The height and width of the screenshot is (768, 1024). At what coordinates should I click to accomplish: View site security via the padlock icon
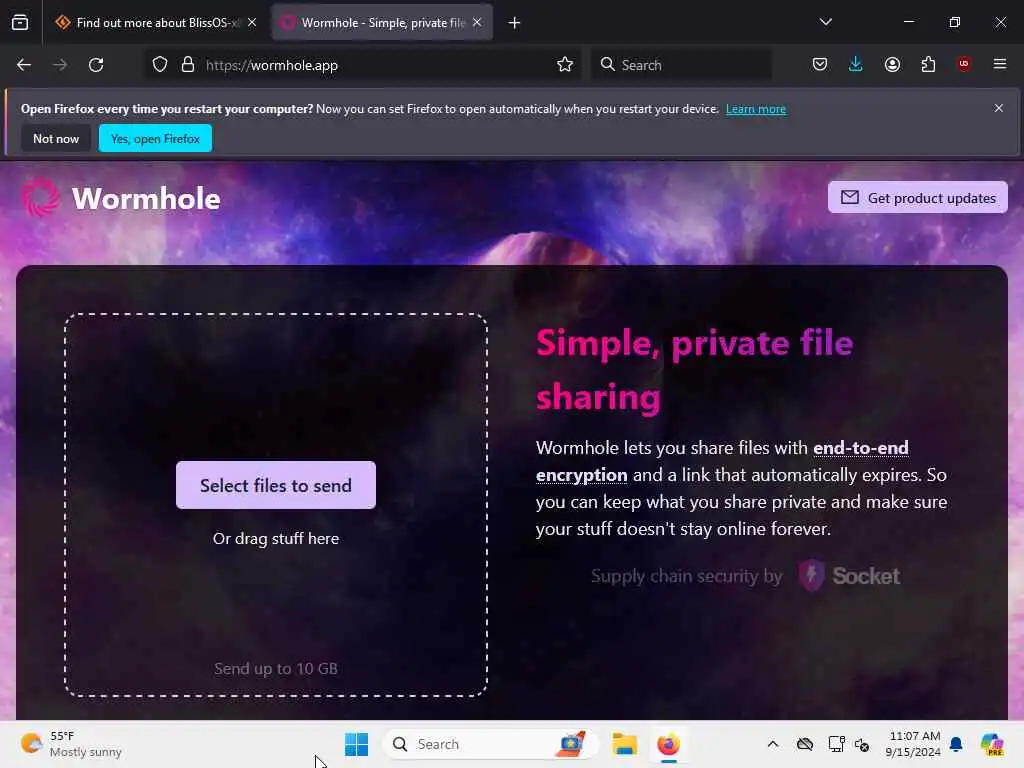(x=188, y=65)
